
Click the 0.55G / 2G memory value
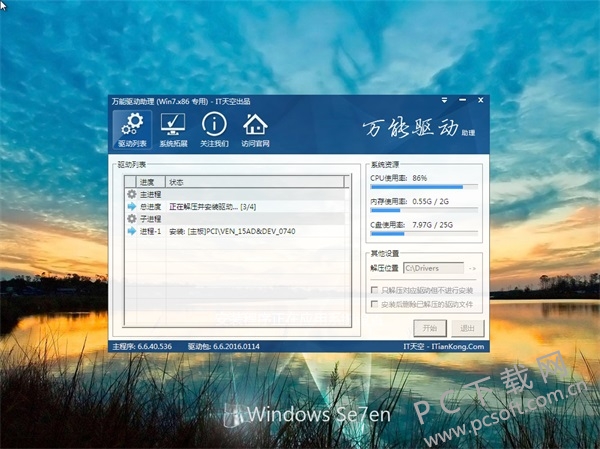430,201
